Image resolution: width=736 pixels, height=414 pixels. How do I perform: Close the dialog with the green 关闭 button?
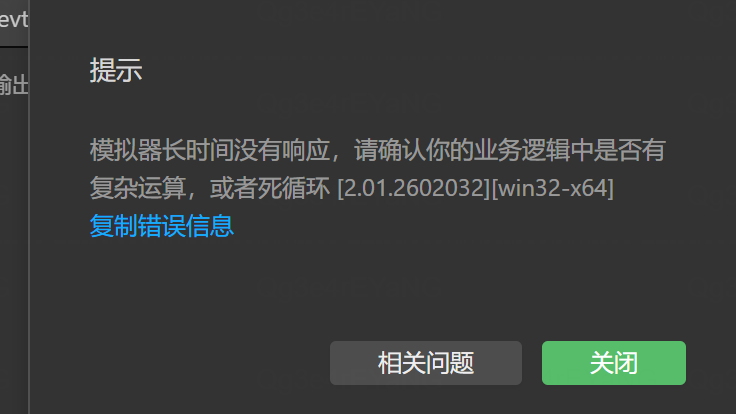(x=613, y=363)
